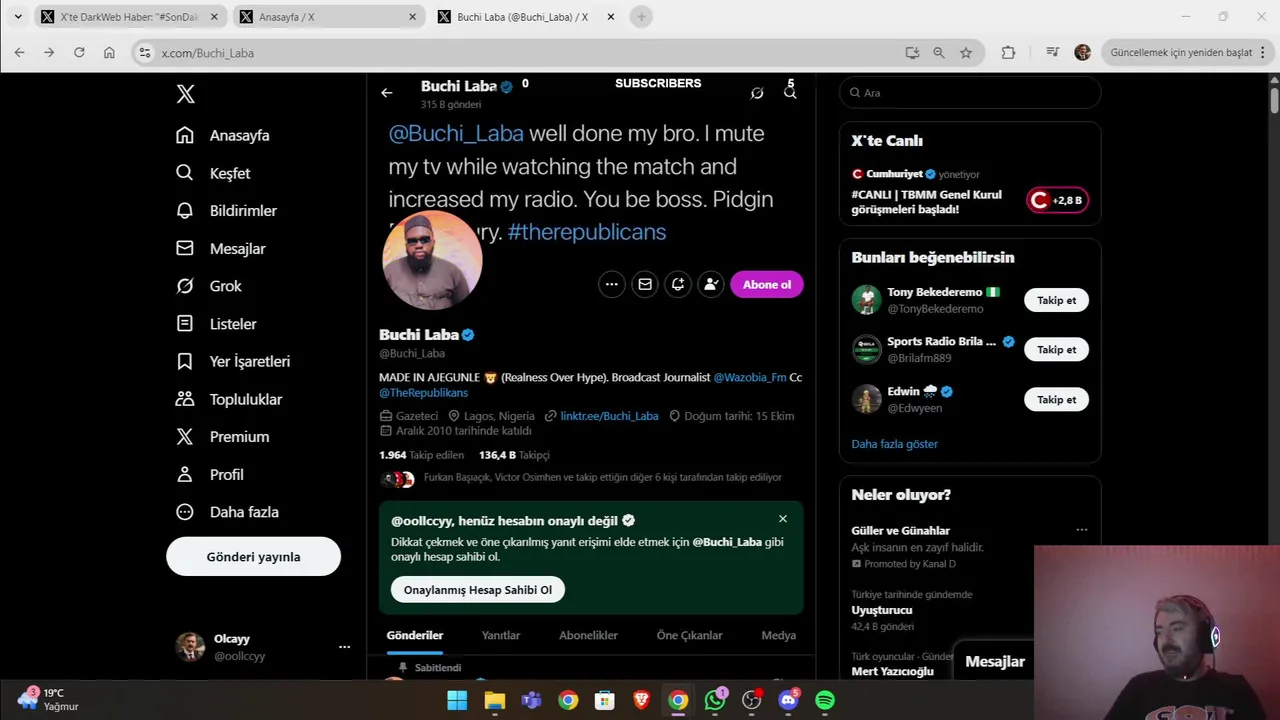1280x720 pixels.
Task: Open the 136,4 B Takipçi list
Action: pos(514,455)
